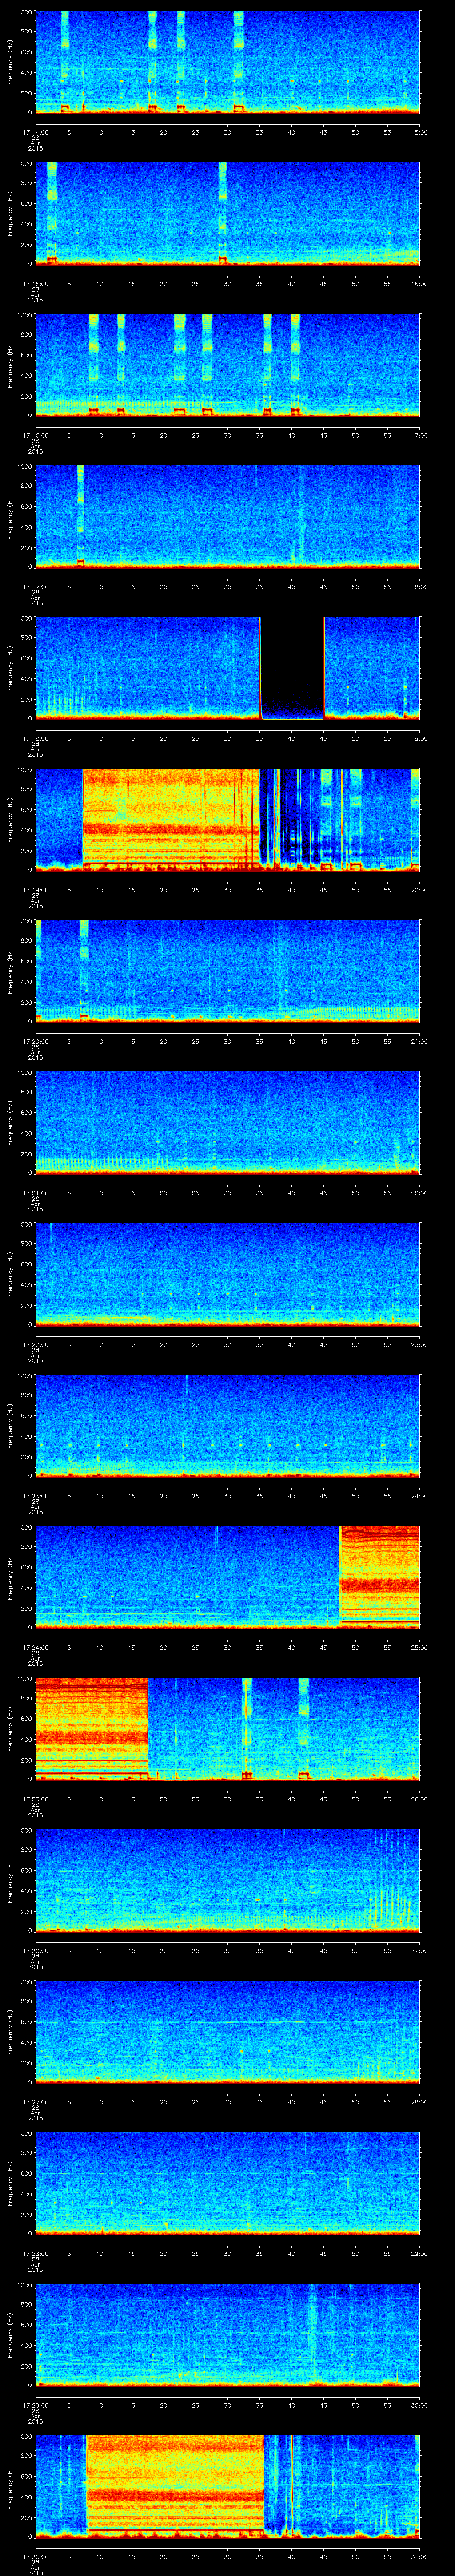Click the spectrogram plot starting at 17:25:00
Viewport: 455px width, 2576px height.
pyautogui.click(x=227, y=1728)
